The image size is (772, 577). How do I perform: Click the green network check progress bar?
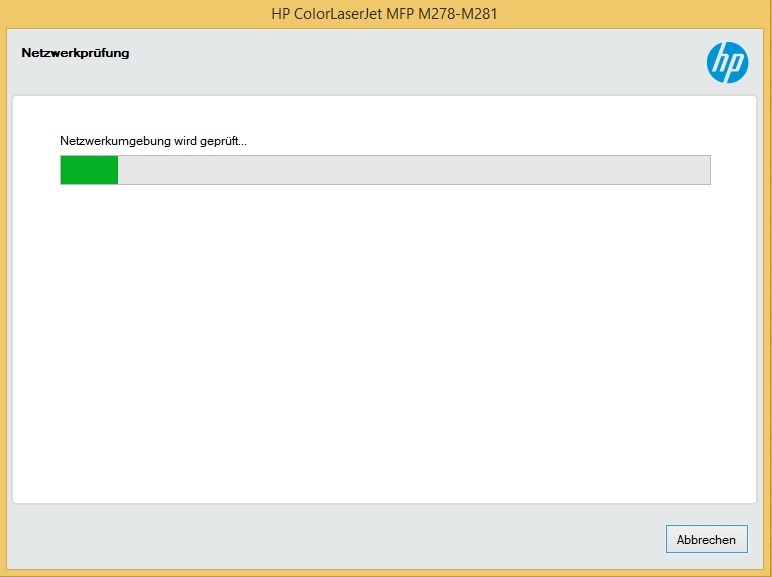[385, 170]
